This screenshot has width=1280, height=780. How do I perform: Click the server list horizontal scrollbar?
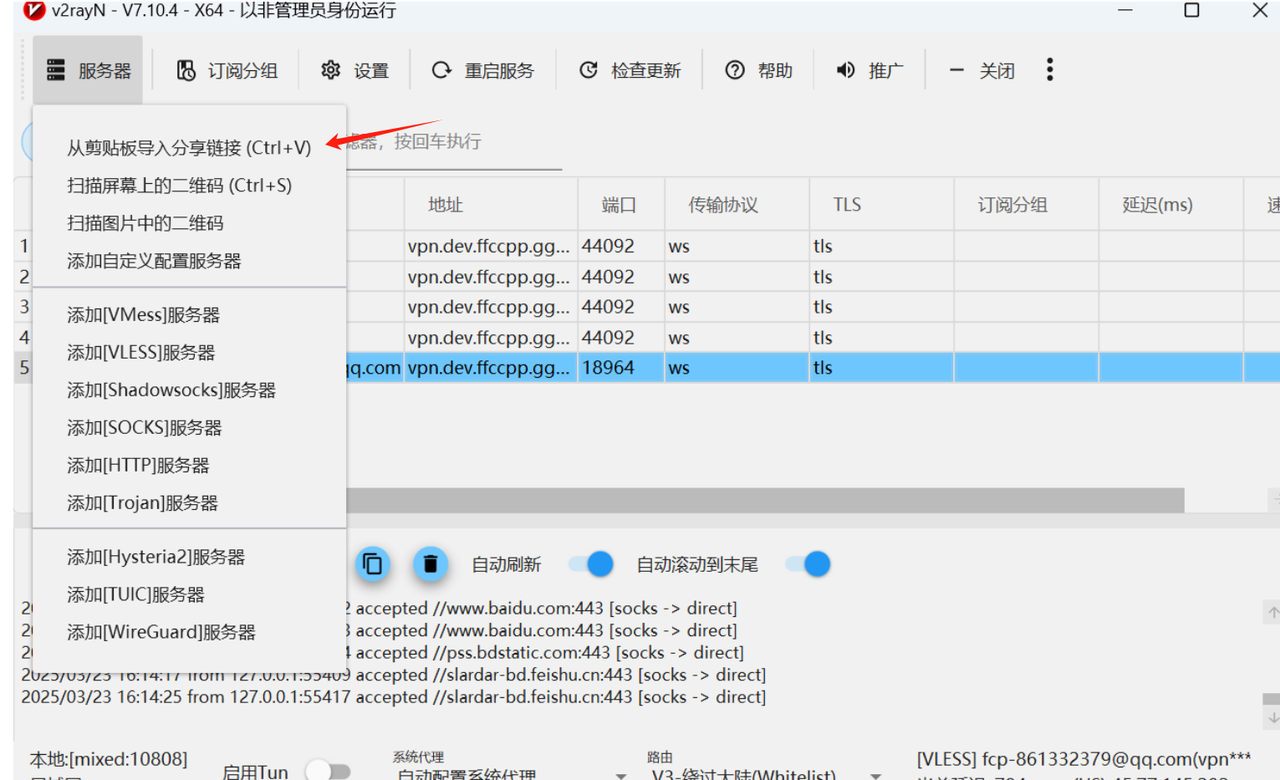tap(765, 499)
